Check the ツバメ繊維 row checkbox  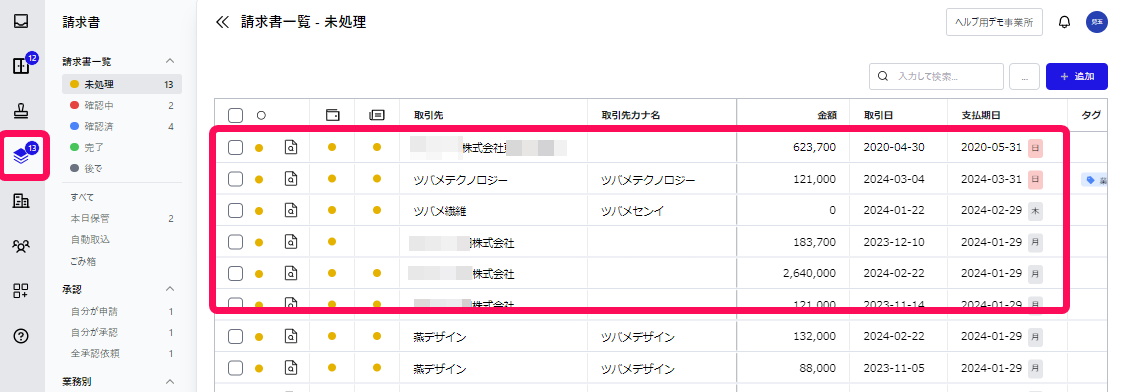coord(236,210)
